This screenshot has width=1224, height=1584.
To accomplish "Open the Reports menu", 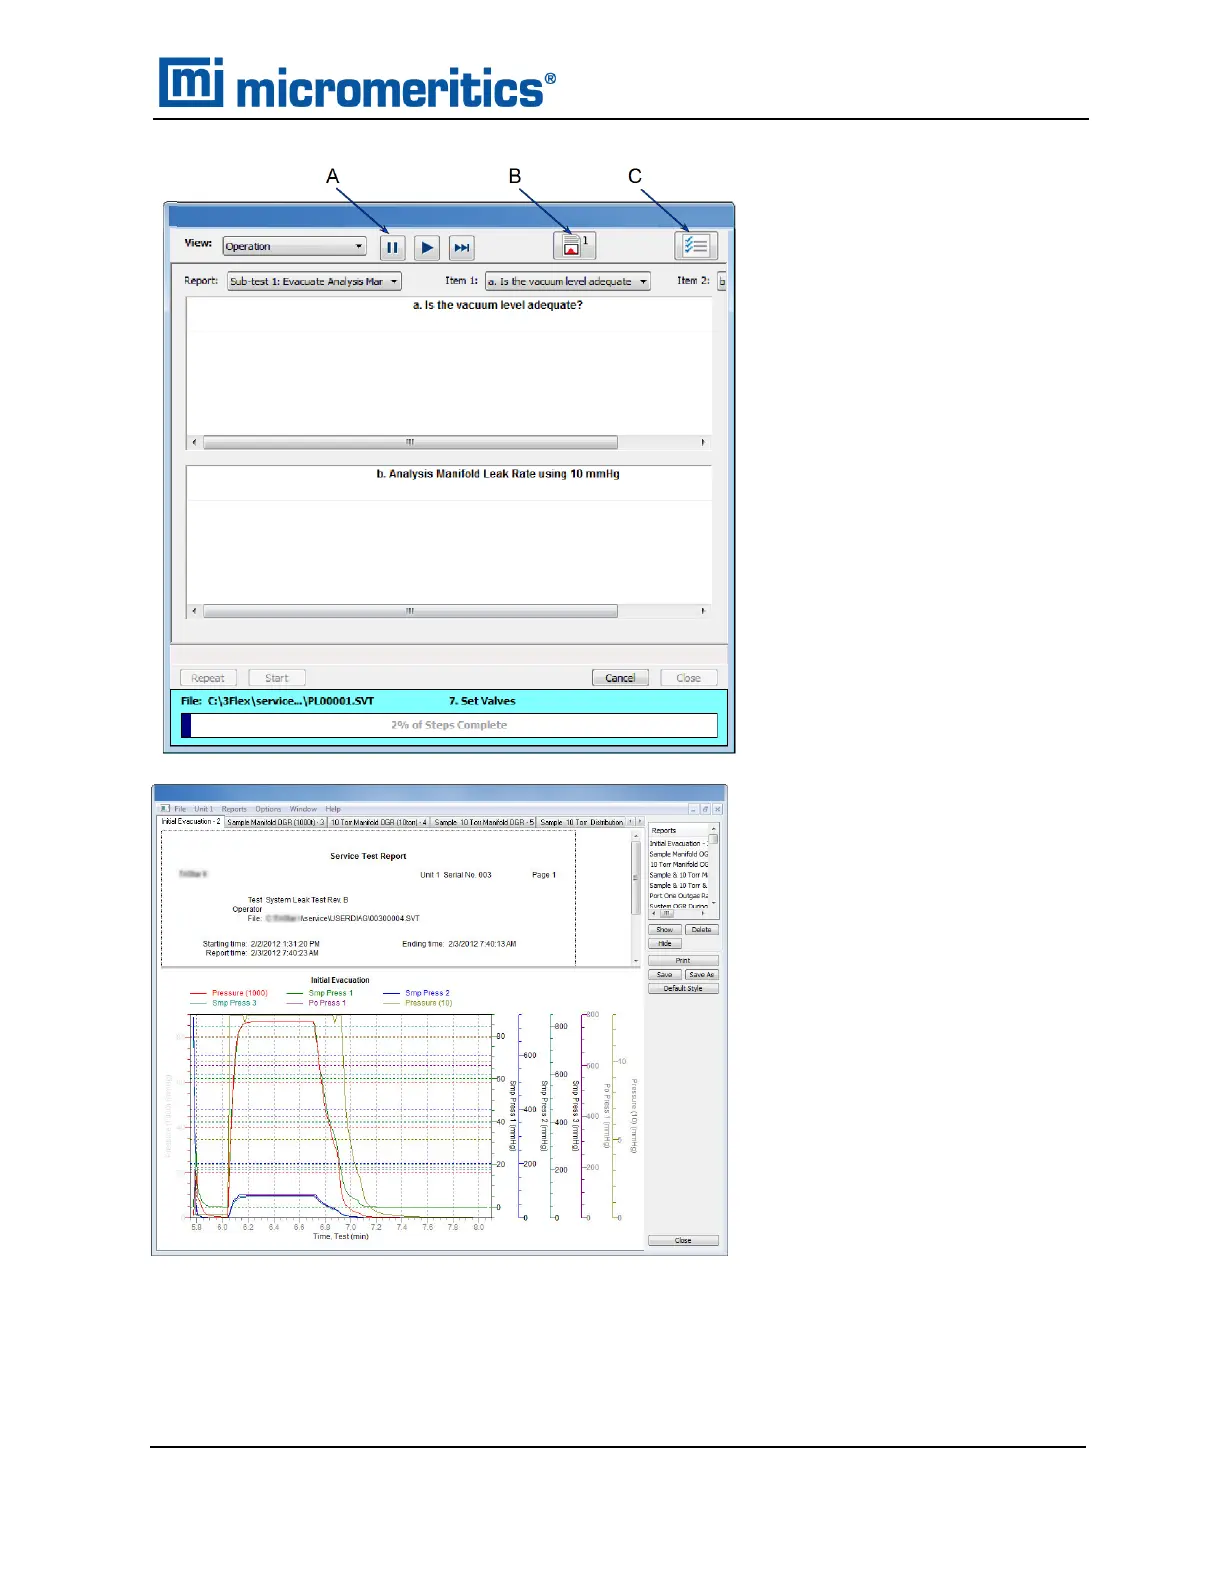I will [x=234, y=809].
